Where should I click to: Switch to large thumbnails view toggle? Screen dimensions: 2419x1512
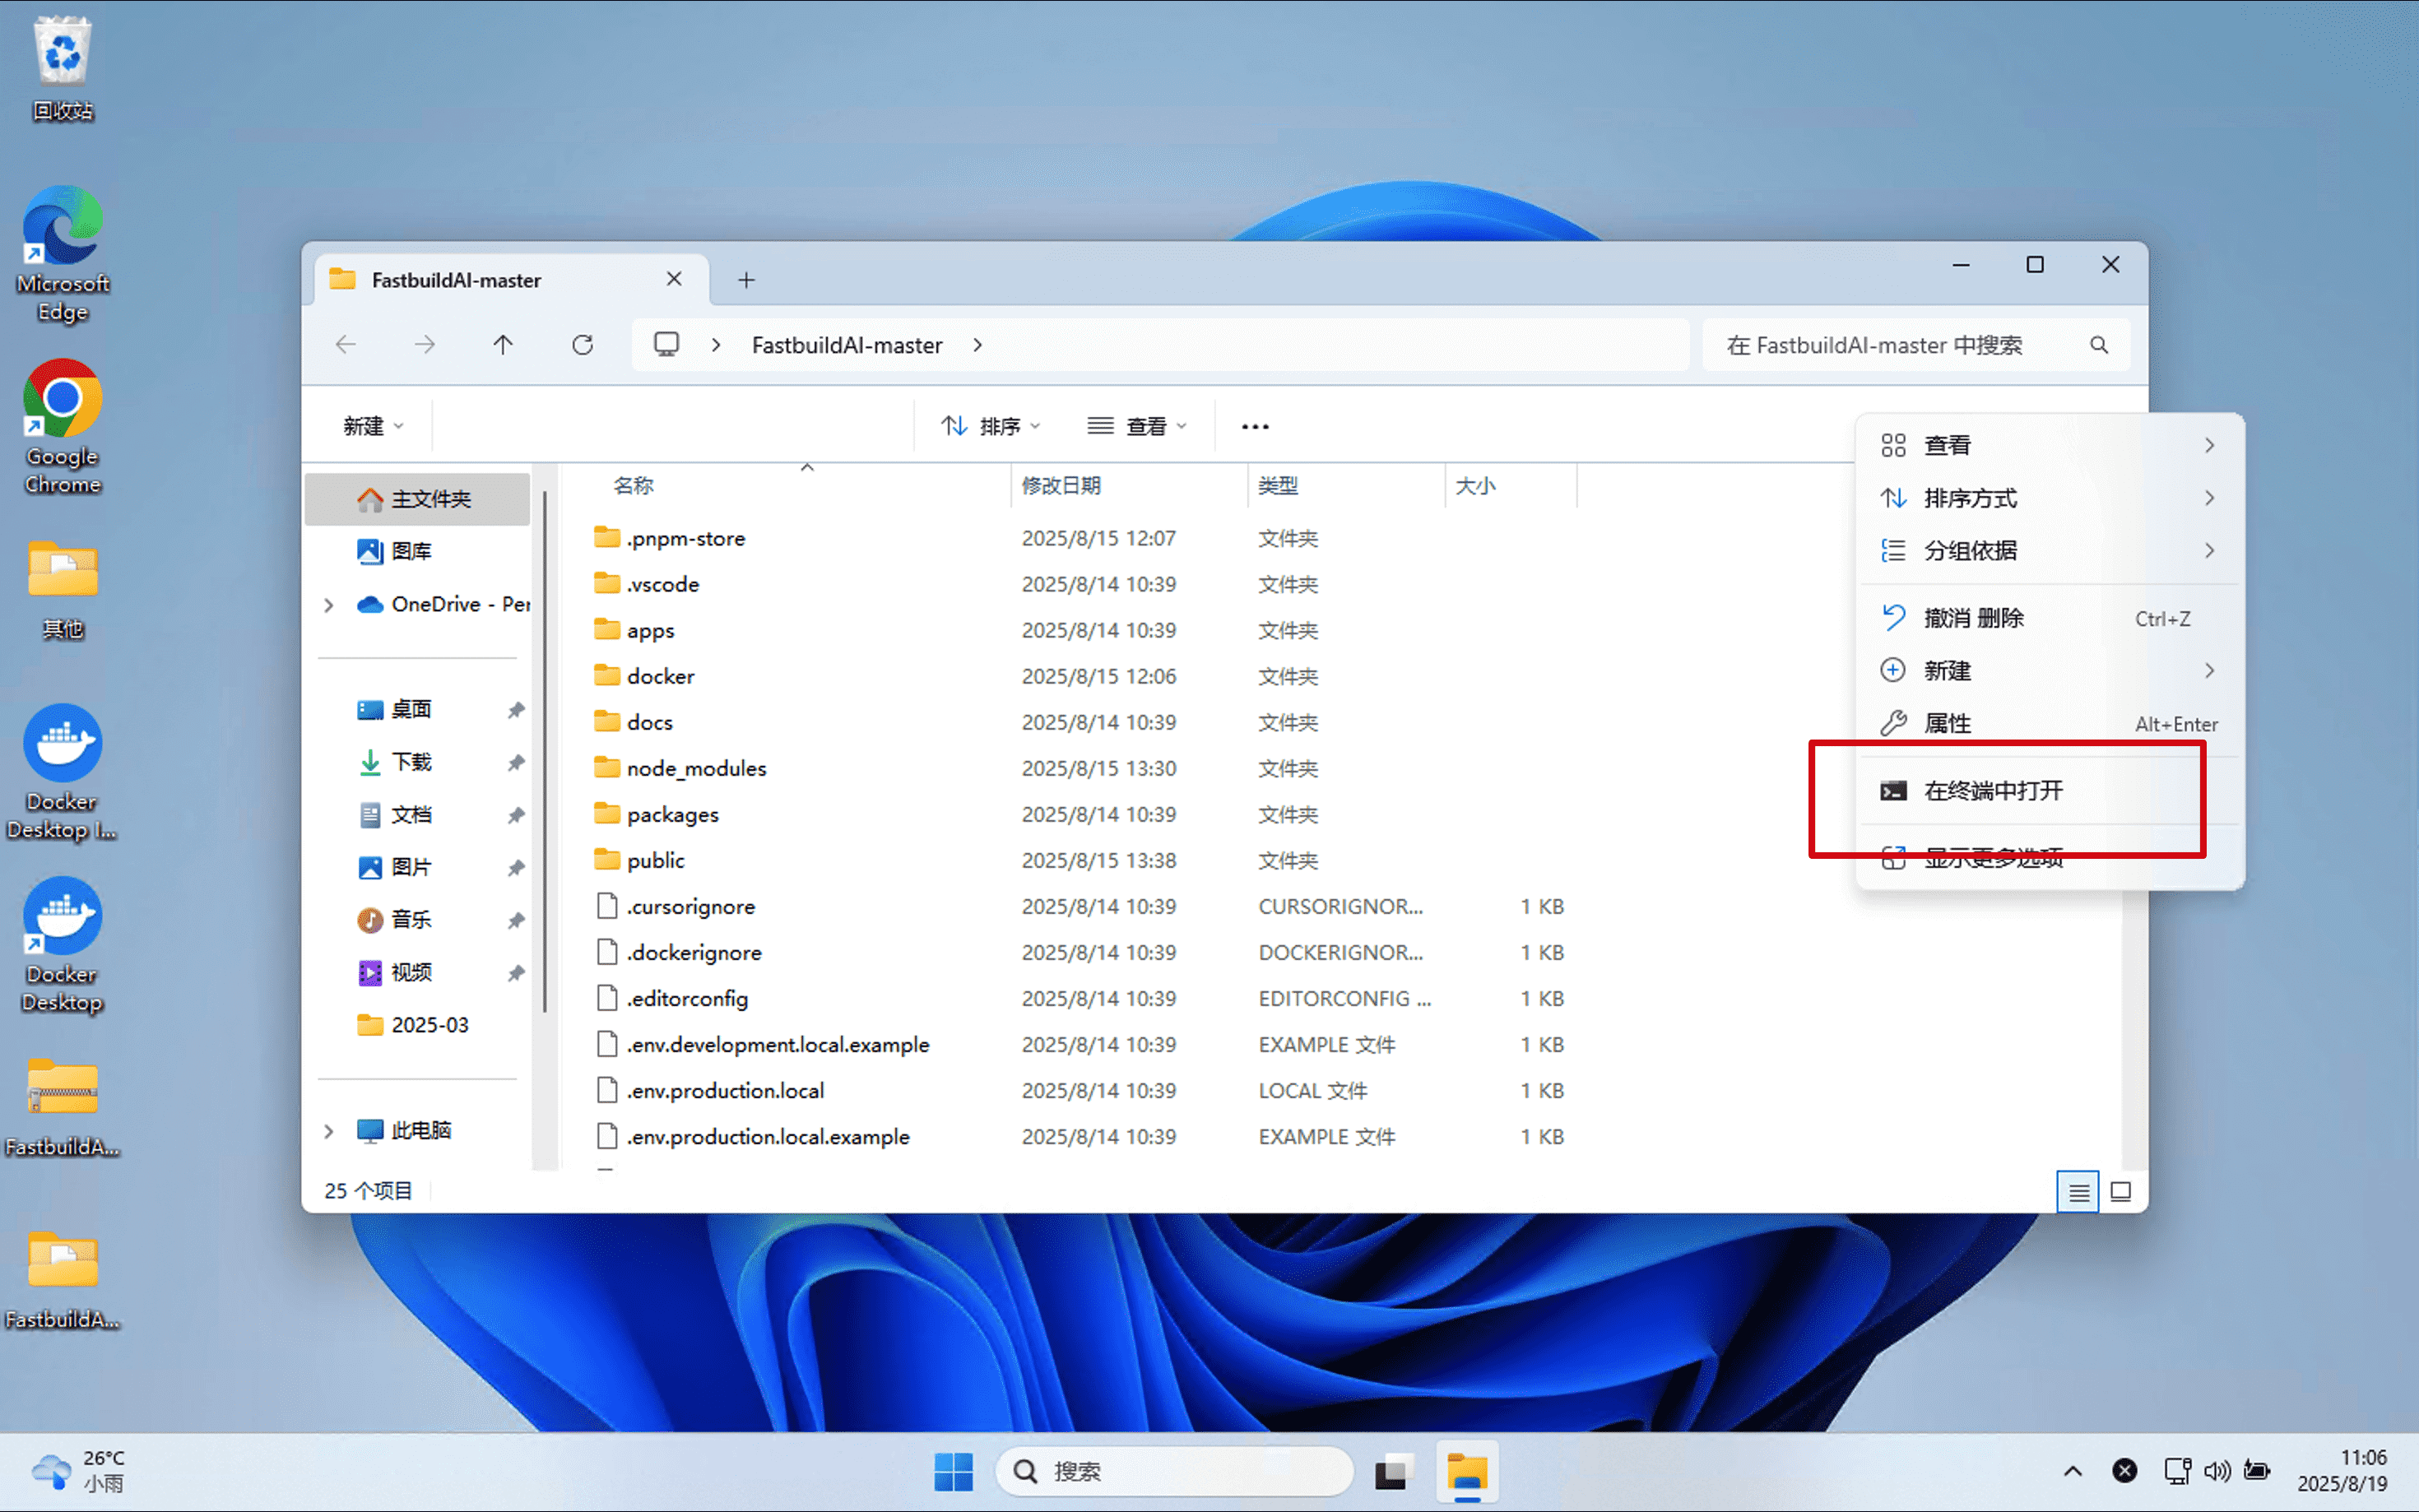(x=2120, y=1192)
